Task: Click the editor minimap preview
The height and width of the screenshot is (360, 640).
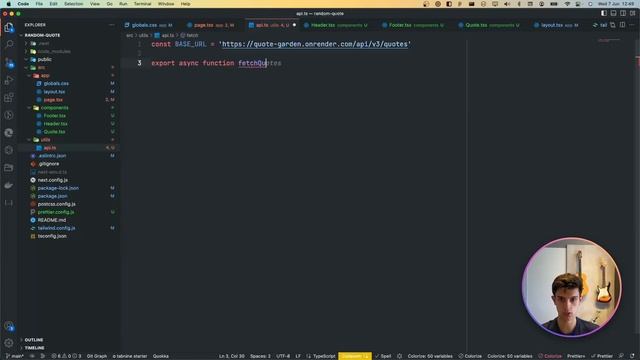Action: pyautogui.click(x=609, y=40)
